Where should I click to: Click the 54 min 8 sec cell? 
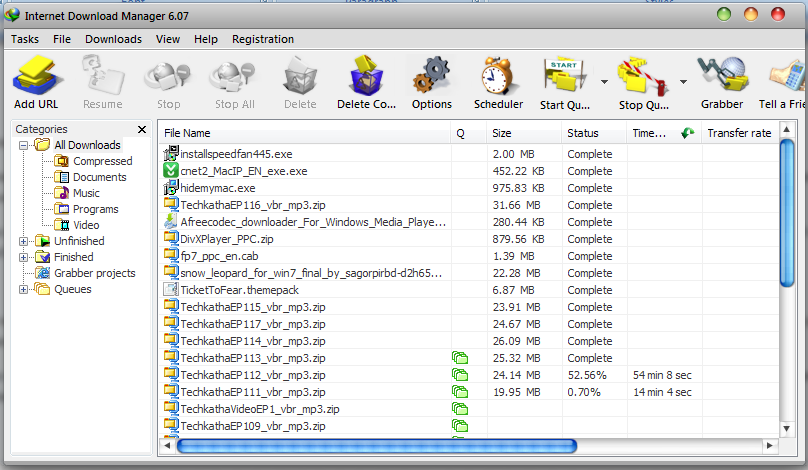click(662, 375)
